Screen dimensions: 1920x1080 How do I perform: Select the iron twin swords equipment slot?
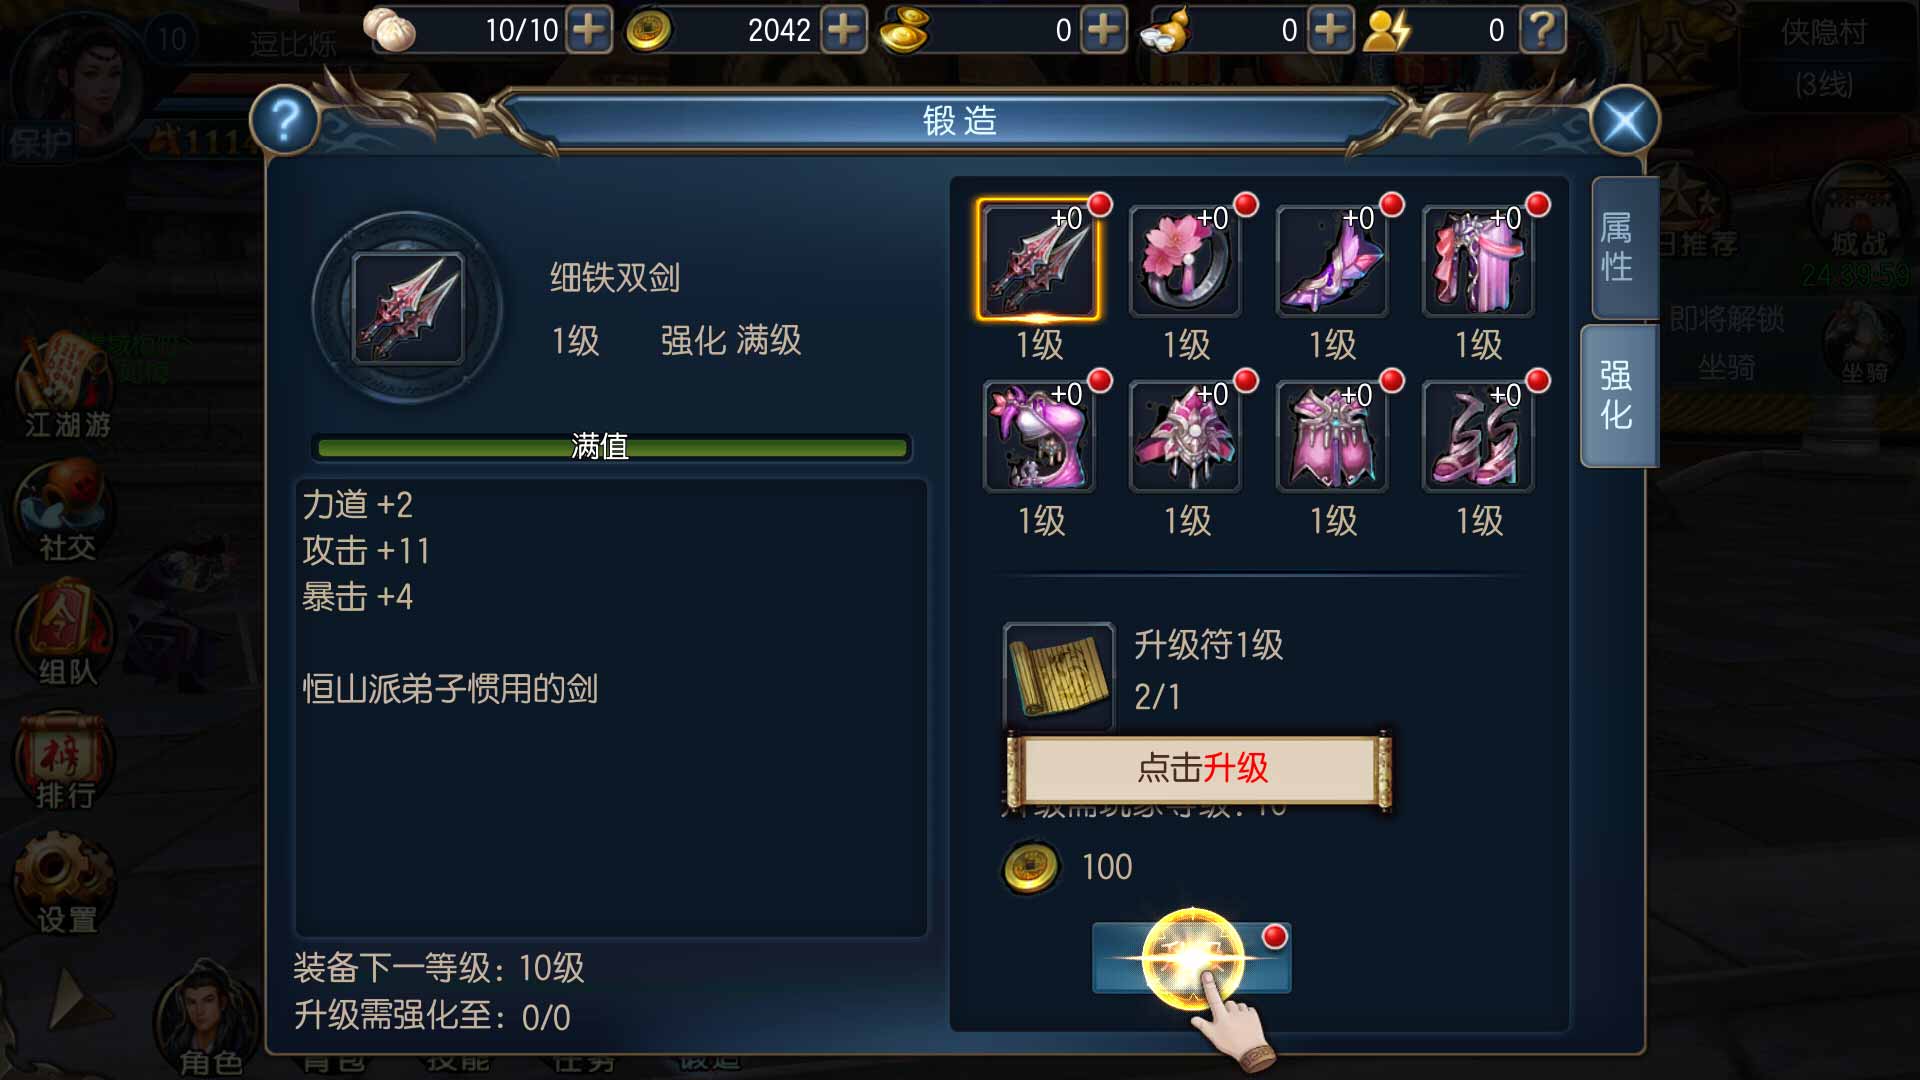1039,260
